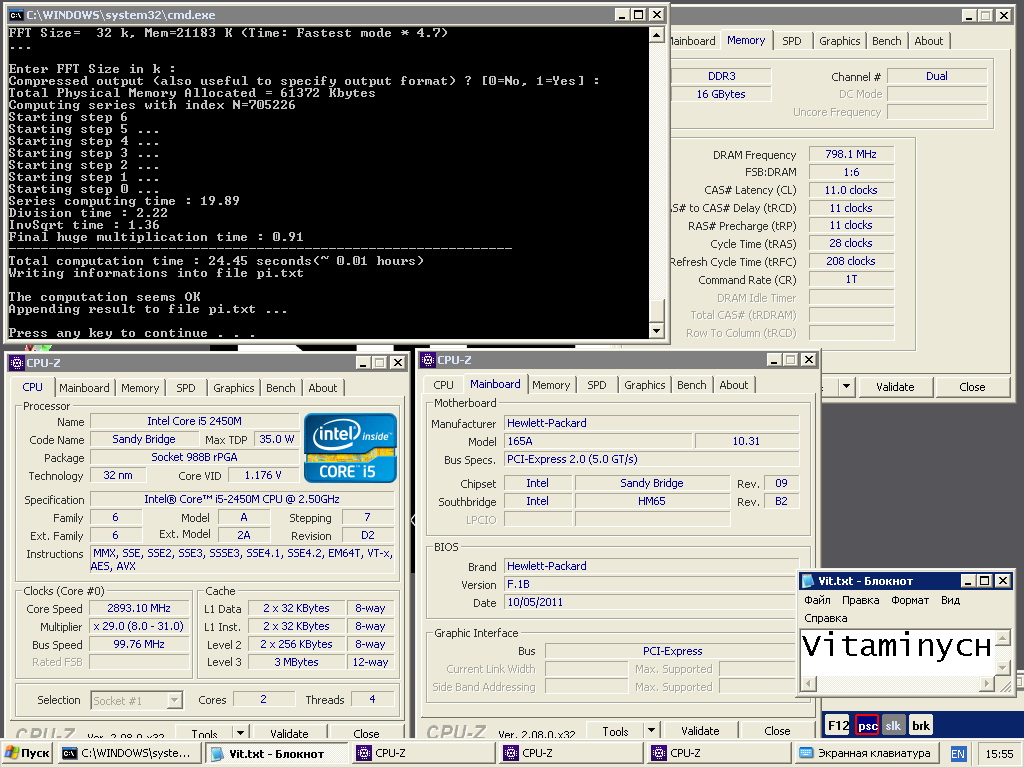Switch to the Vit.txt Notepad taskbar button

click(x=276, y=753)
